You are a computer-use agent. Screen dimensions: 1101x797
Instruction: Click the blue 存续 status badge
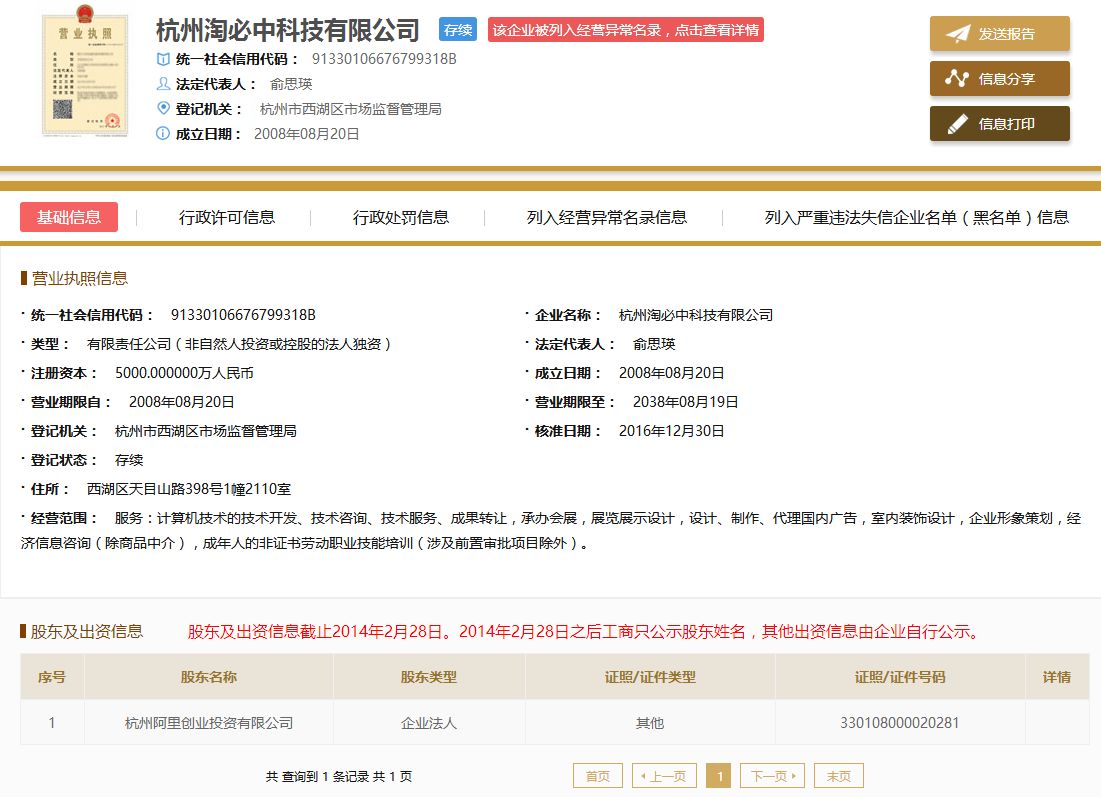pos(458,29)
